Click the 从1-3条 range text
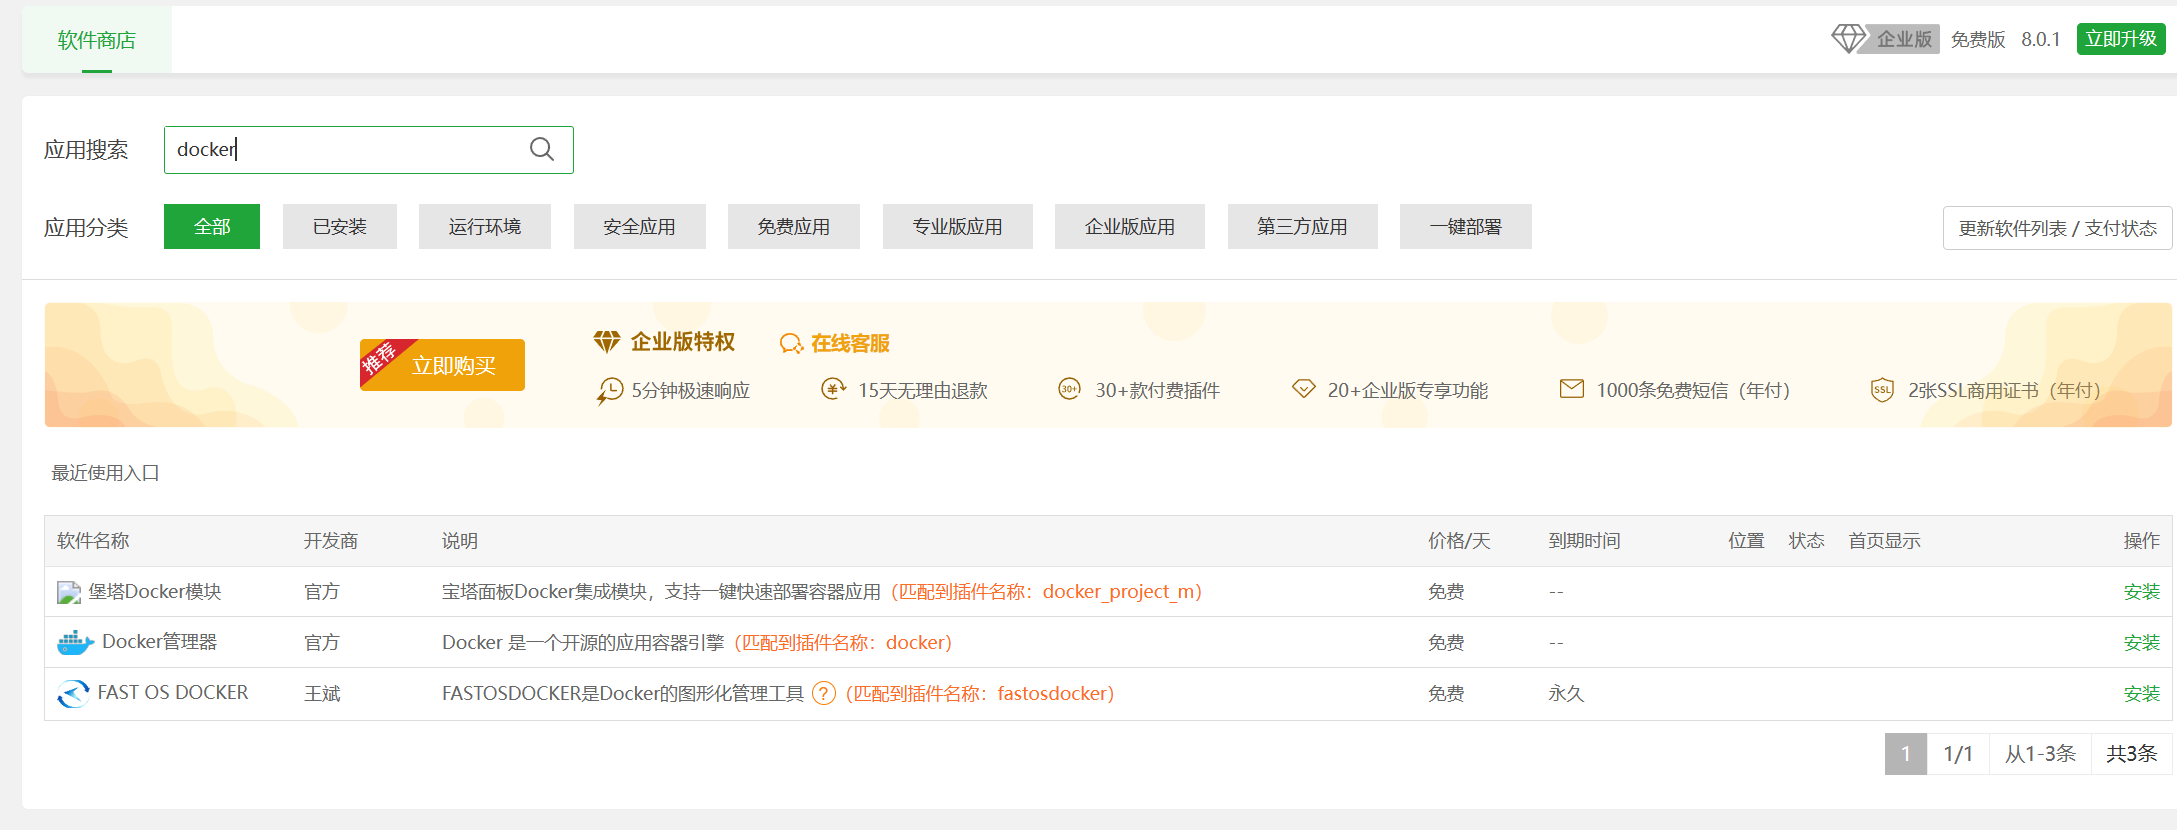The image size is (2177, 830). coord(2041,754)
